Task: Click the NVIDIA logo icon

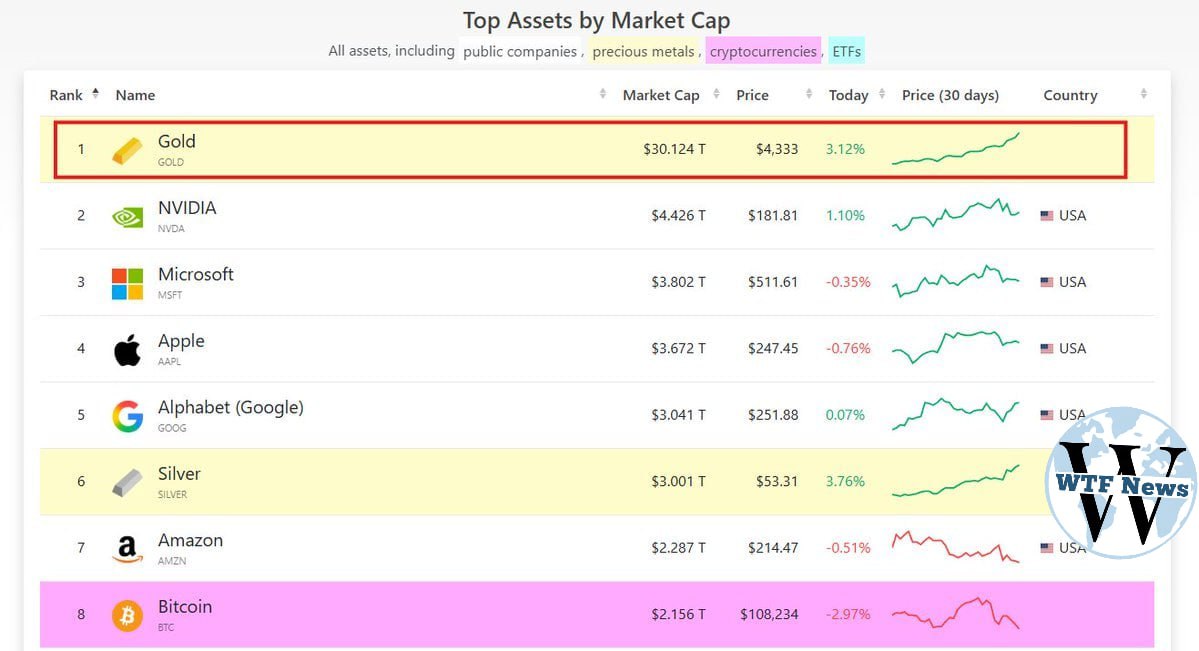Action: pyautogui.click(x=127, y=216)
